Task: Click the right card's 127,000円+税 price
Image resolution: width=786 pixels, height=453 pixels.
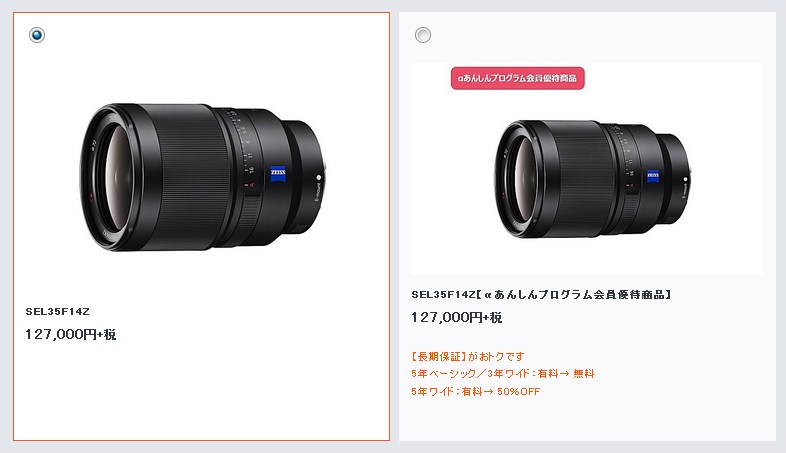Action: click(457, 317)
